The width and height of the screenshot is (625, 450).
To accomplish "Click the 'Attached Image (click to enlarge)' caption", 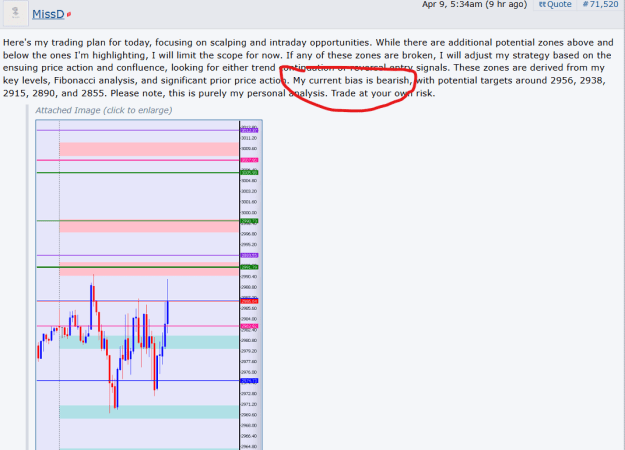I will 104,110.
